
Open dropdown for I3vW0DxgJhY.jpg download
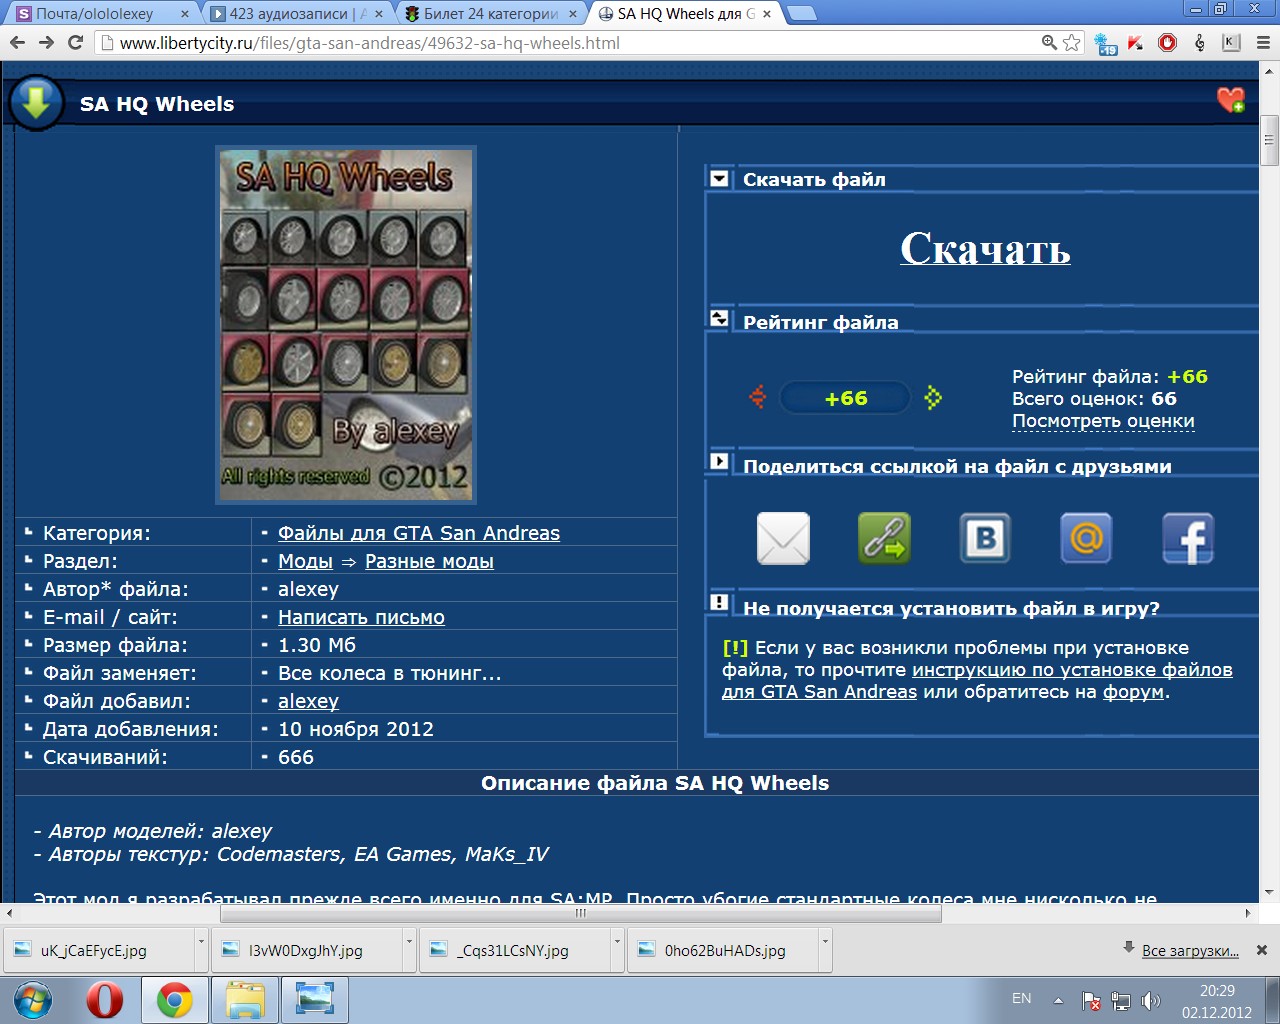pos(409,950)
